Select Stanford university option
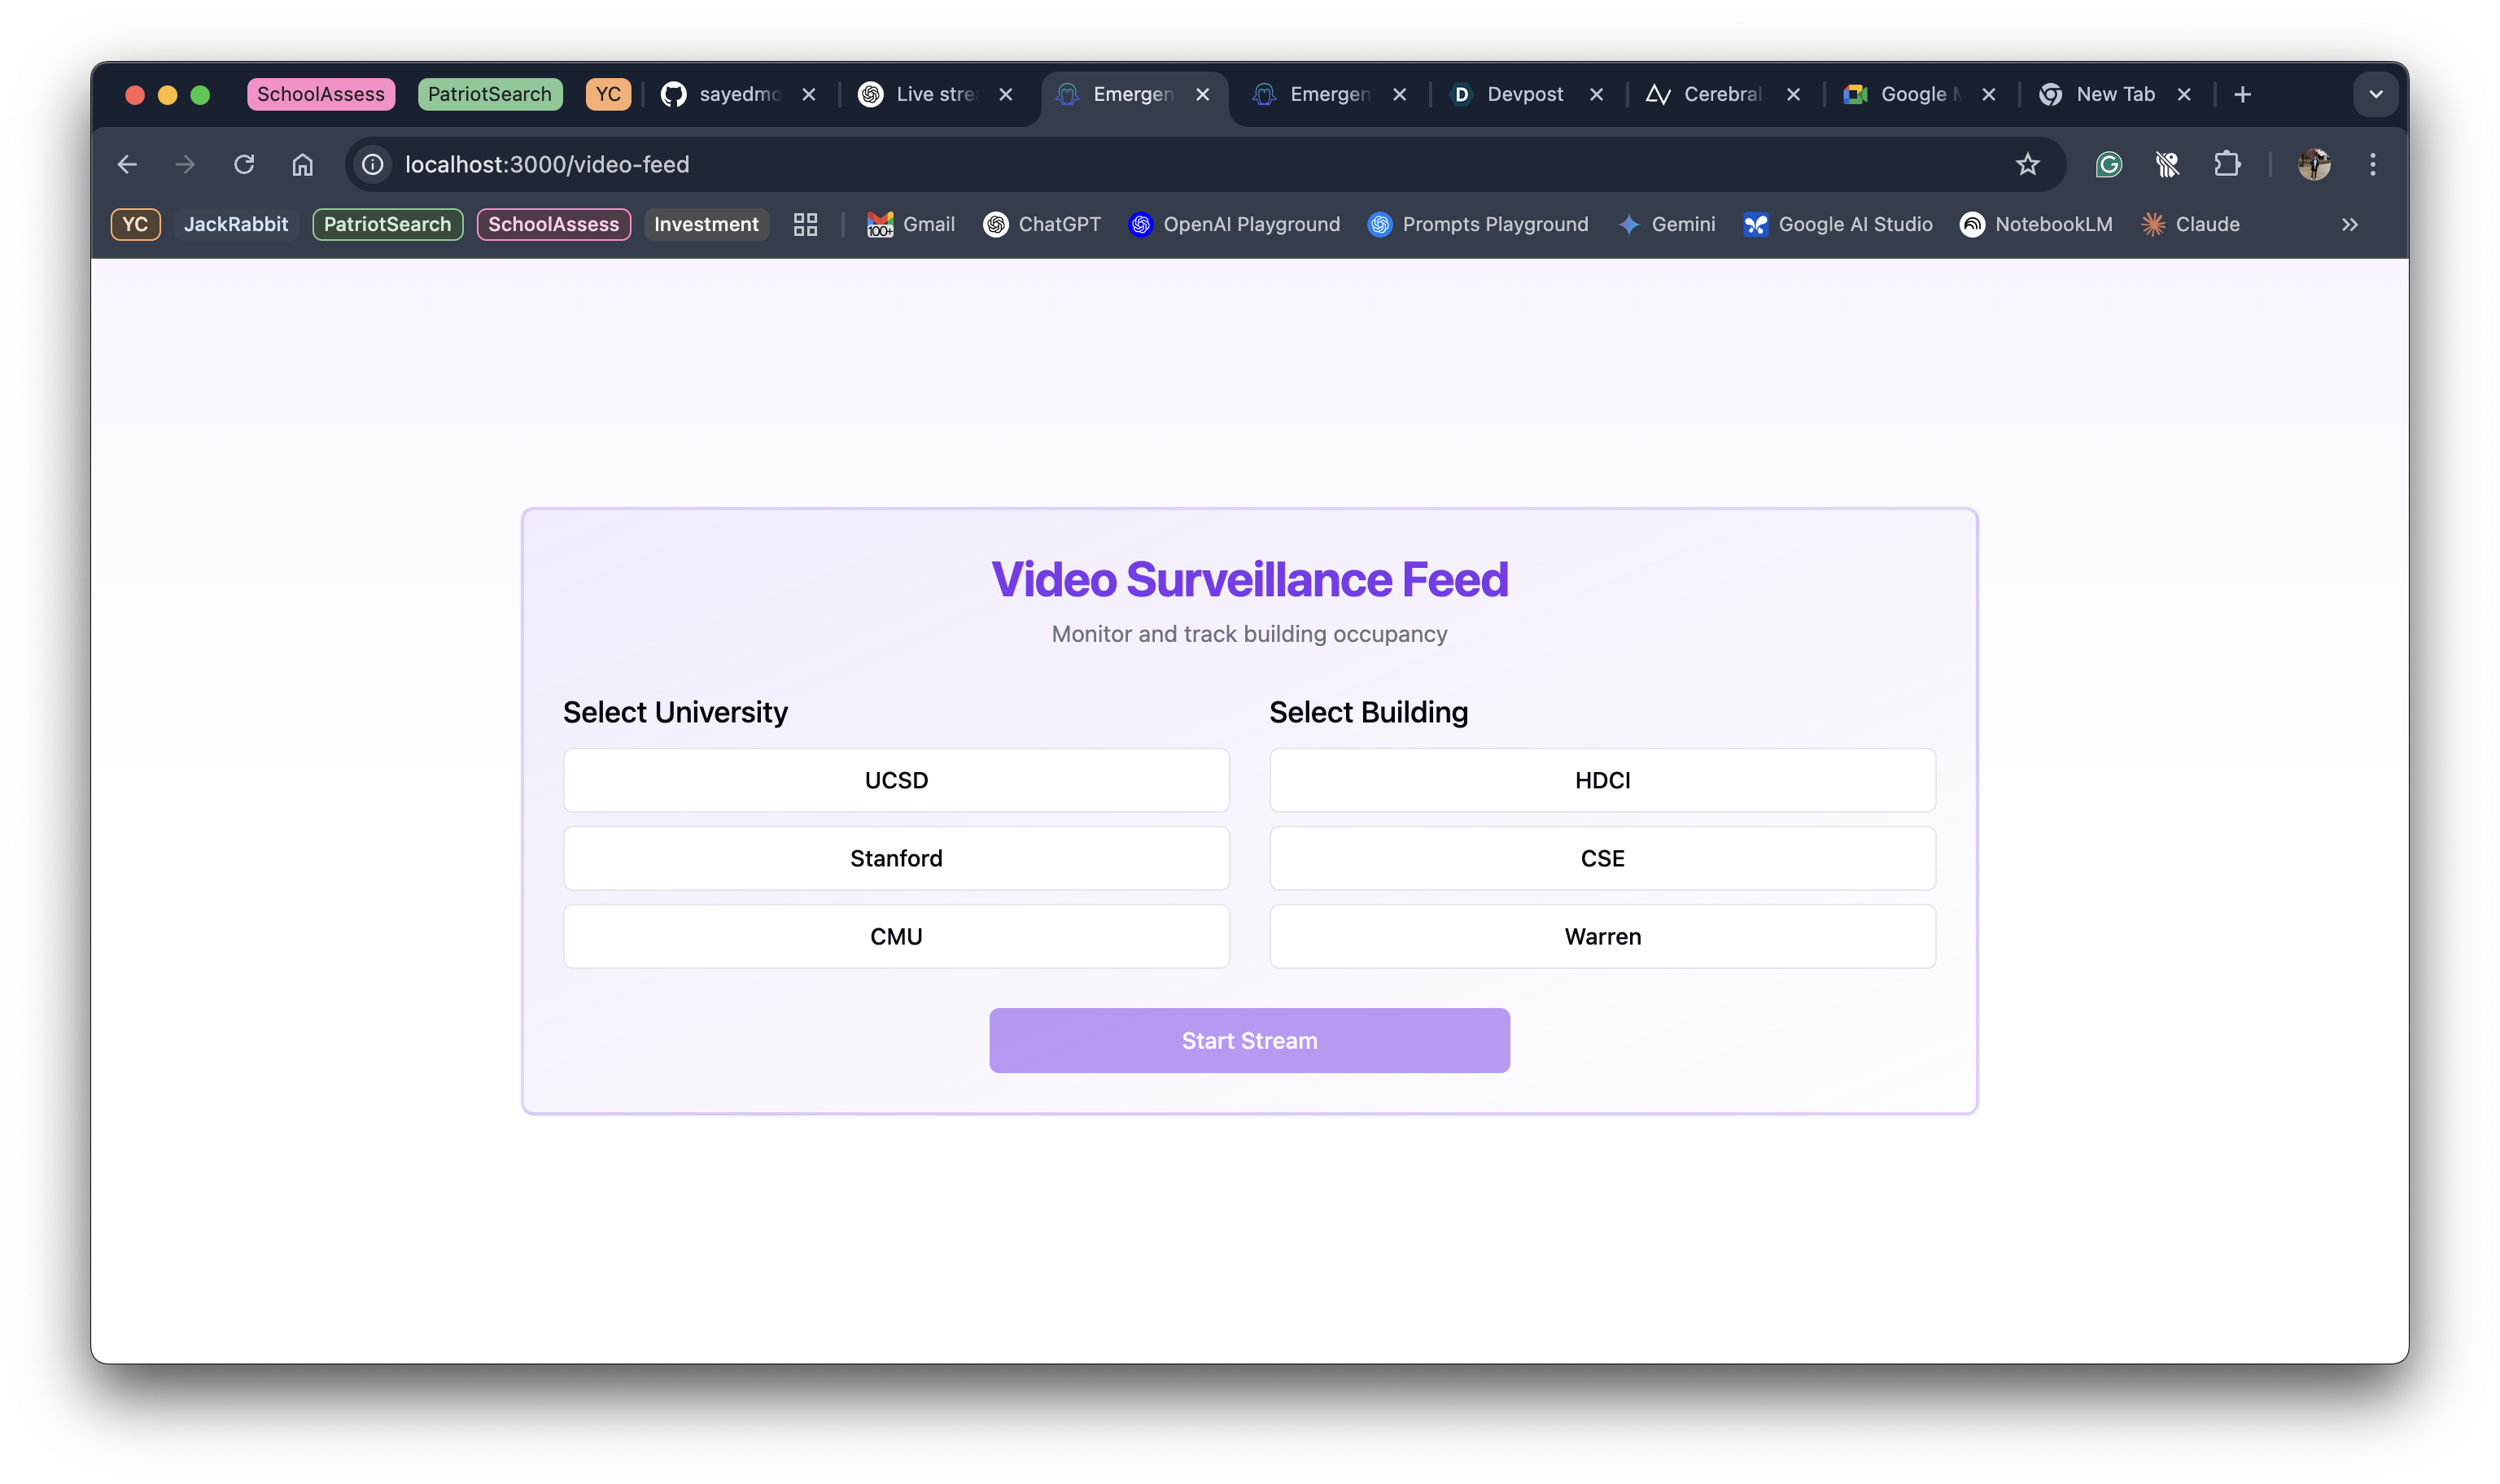This screenshot has width=2500, height=1484. tap(896, 858)
